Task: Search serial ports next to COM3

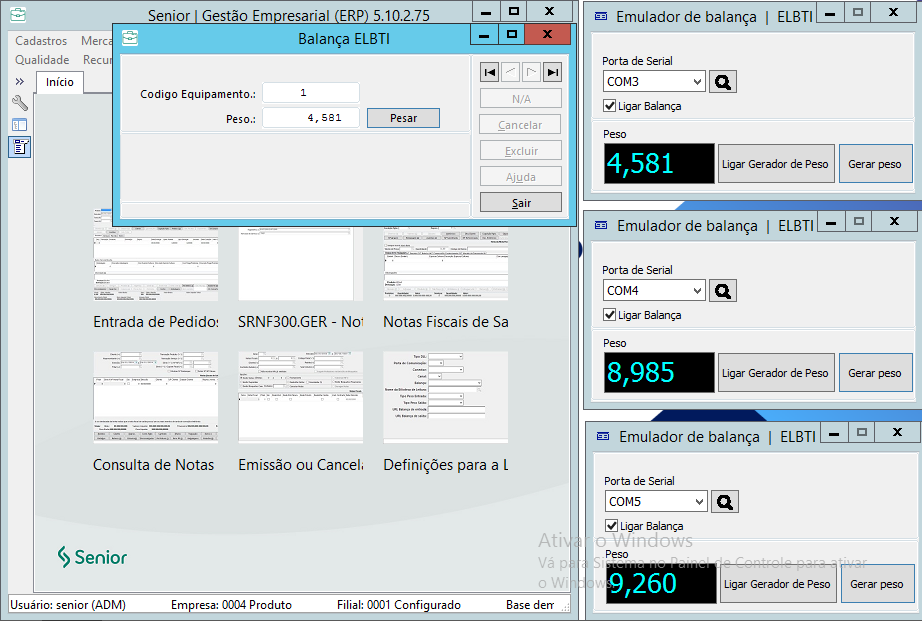Action: [x=722, y=81]
